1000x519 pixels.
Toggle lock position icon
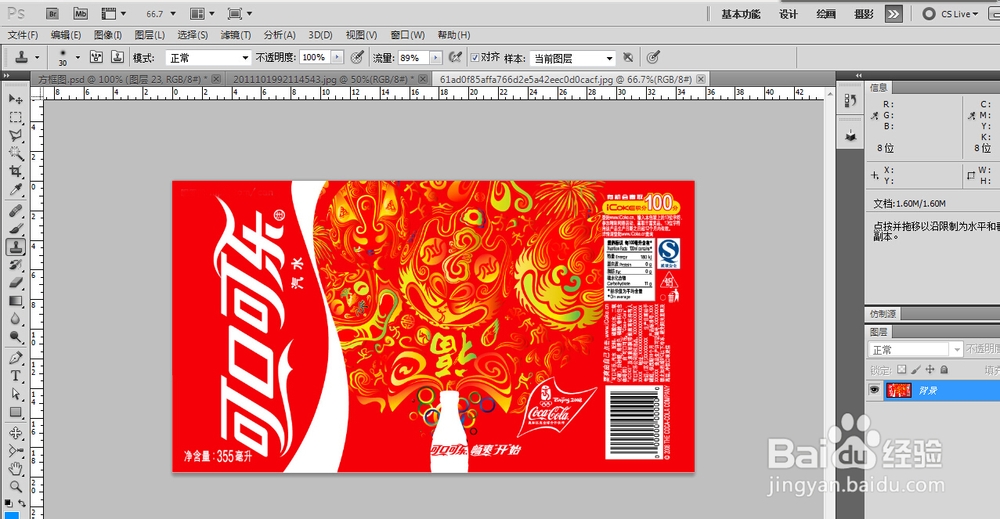click(930, 370)
